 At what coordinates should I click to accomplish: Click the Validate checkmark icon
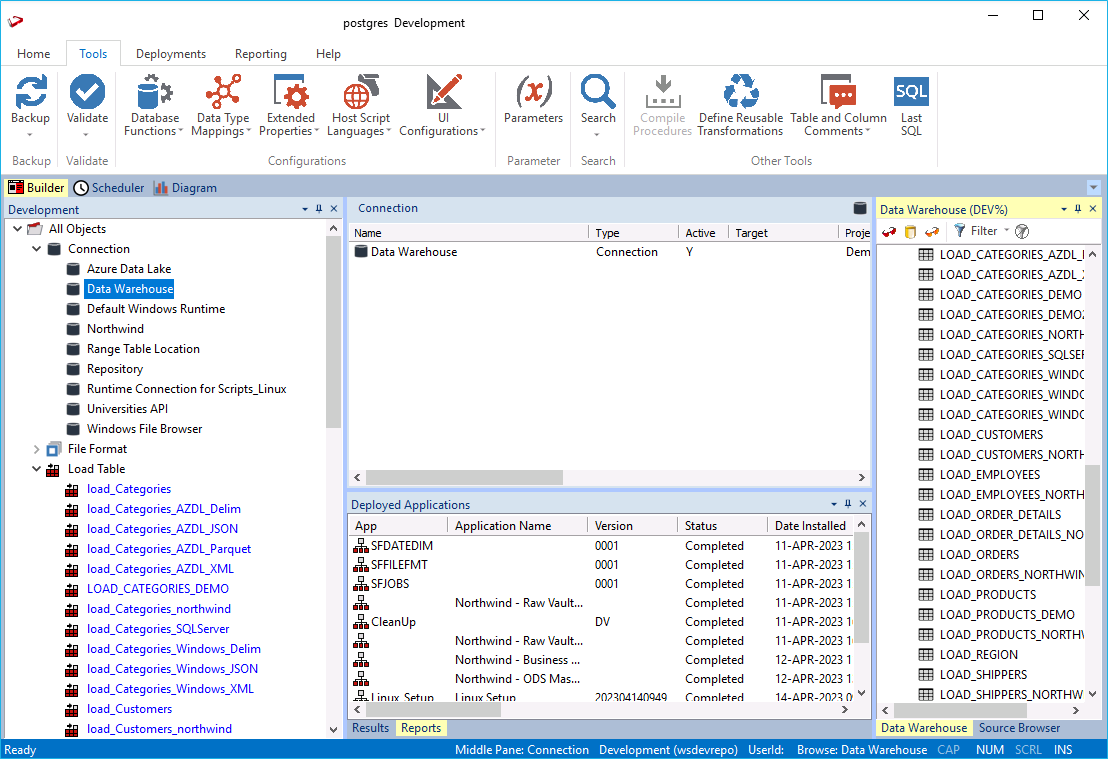[x=87, y=94]
